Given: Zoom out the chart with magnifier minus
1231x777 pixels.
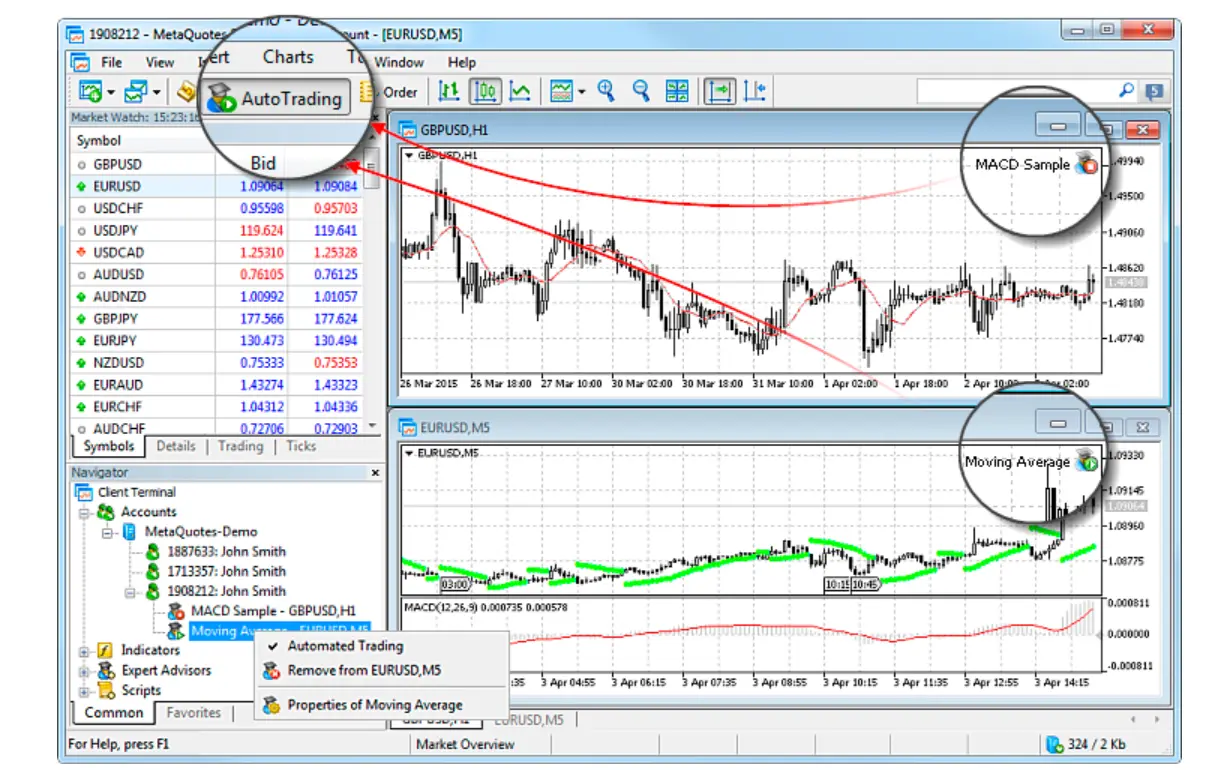Looking at the screenshot, I should pos(641,92).
